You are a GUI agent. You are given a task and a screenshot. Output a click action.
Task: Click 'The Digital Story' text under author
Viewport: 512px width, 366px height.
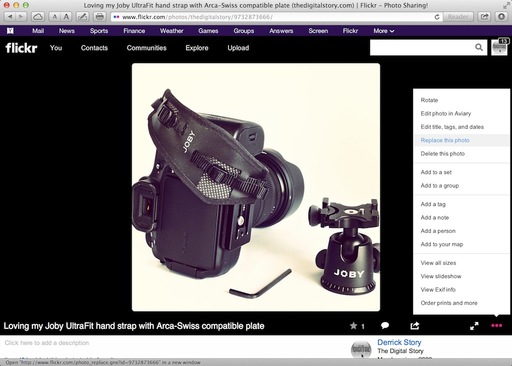[x=400, y=351]
